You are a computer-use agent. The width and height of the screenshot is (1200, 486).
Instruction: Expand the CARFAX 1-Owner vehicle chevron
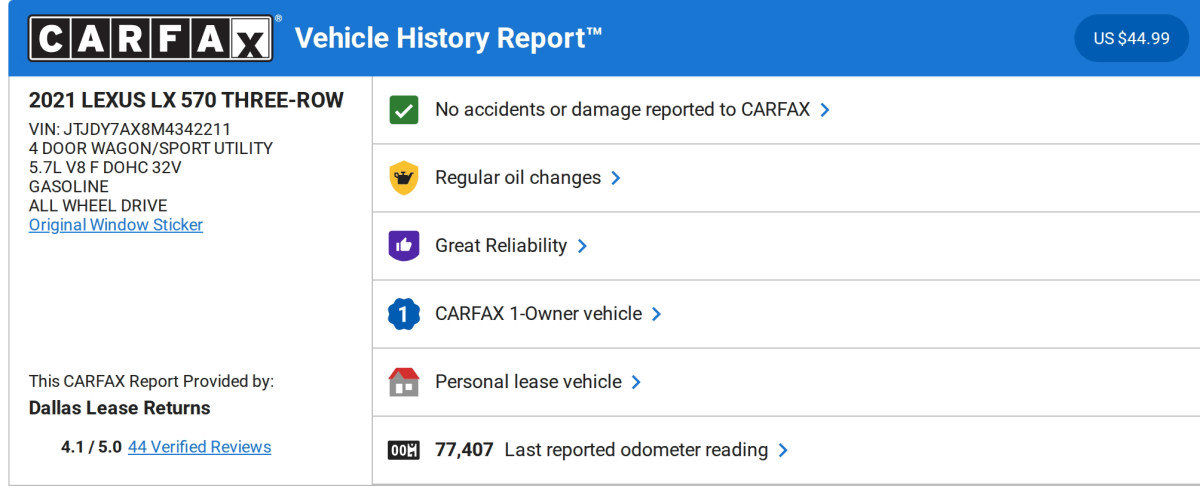click(x=657, y=314)
